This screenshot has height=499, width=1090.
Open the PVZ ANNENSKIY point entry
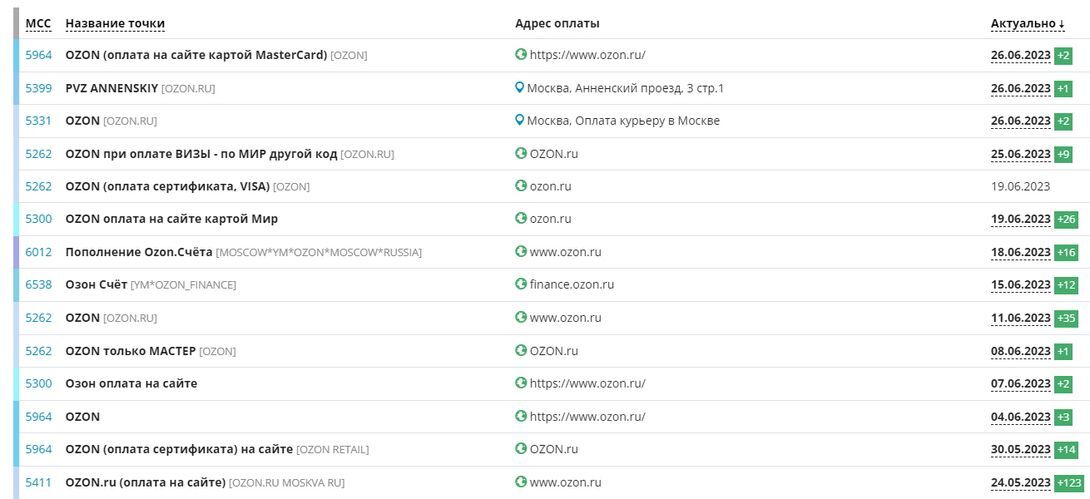point(111,88)
